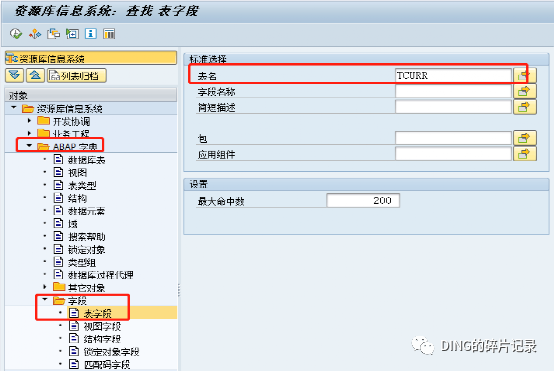
Task: Select 搜索帮助 in the tree
Action: (87, 237)
